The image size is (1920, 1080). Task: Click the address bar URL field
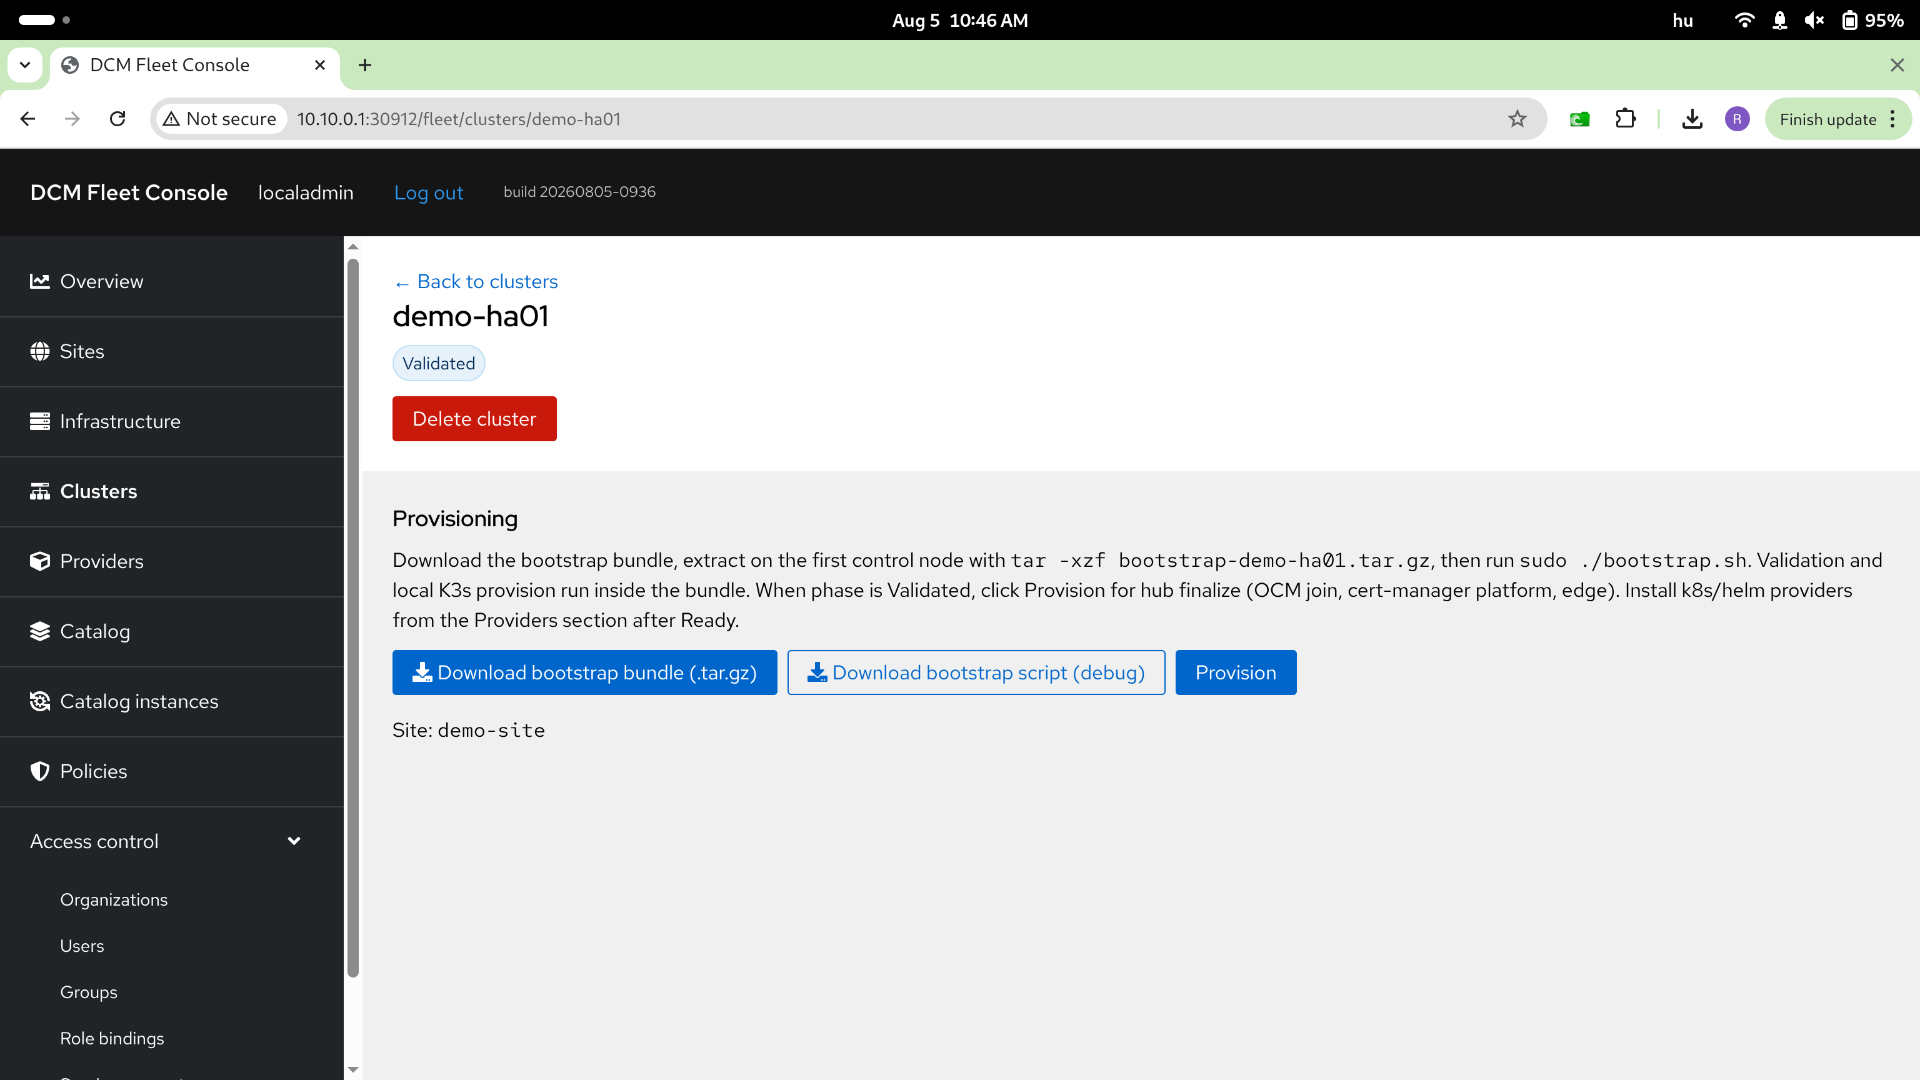(x=850, y=119)
